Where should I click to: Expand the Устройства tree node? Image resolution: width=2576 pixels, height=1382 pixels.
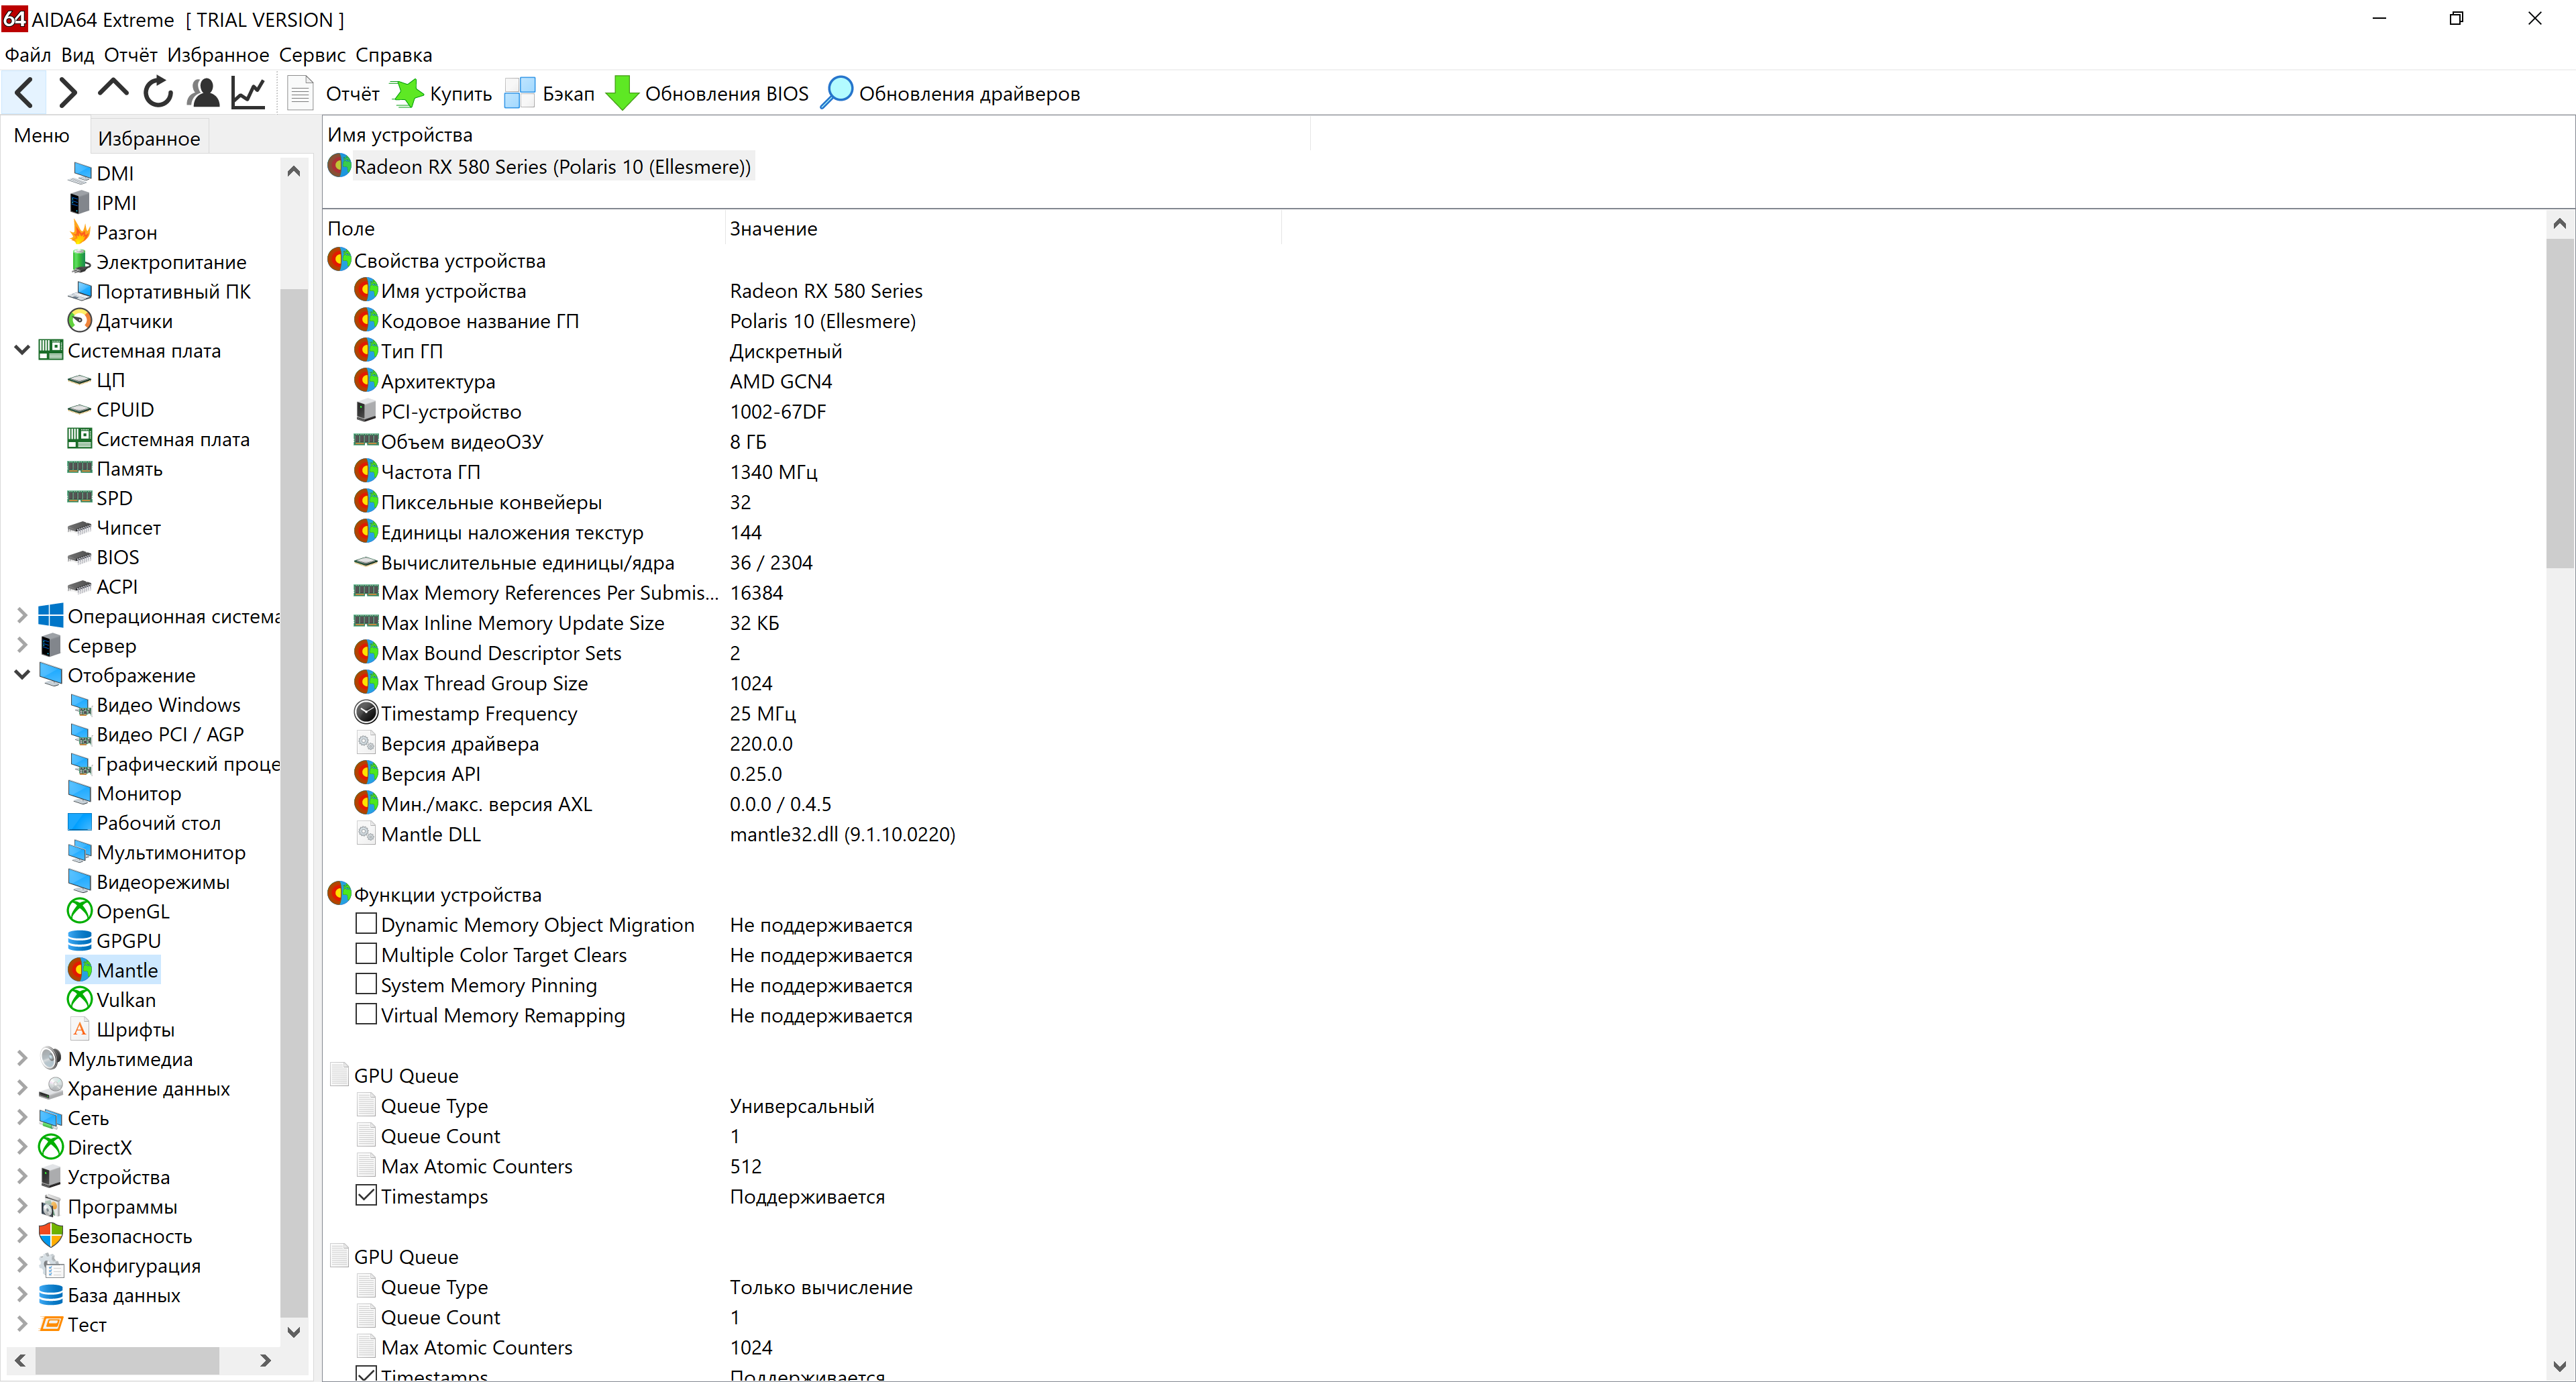pyautogui.click(x=22, y=1176)
